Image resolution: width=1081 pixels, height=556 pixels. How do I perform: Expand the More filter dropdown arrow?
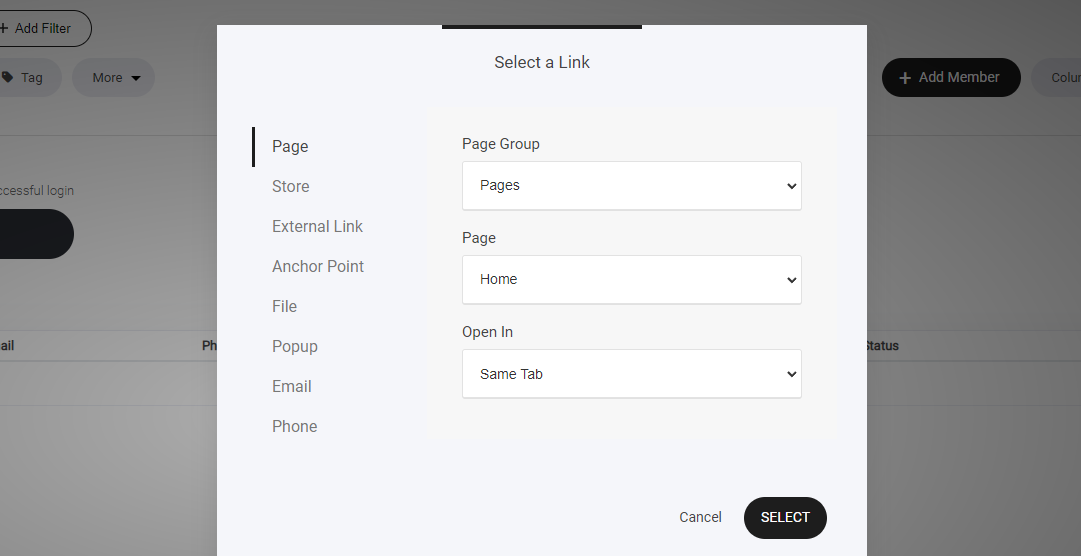point(136,78)
